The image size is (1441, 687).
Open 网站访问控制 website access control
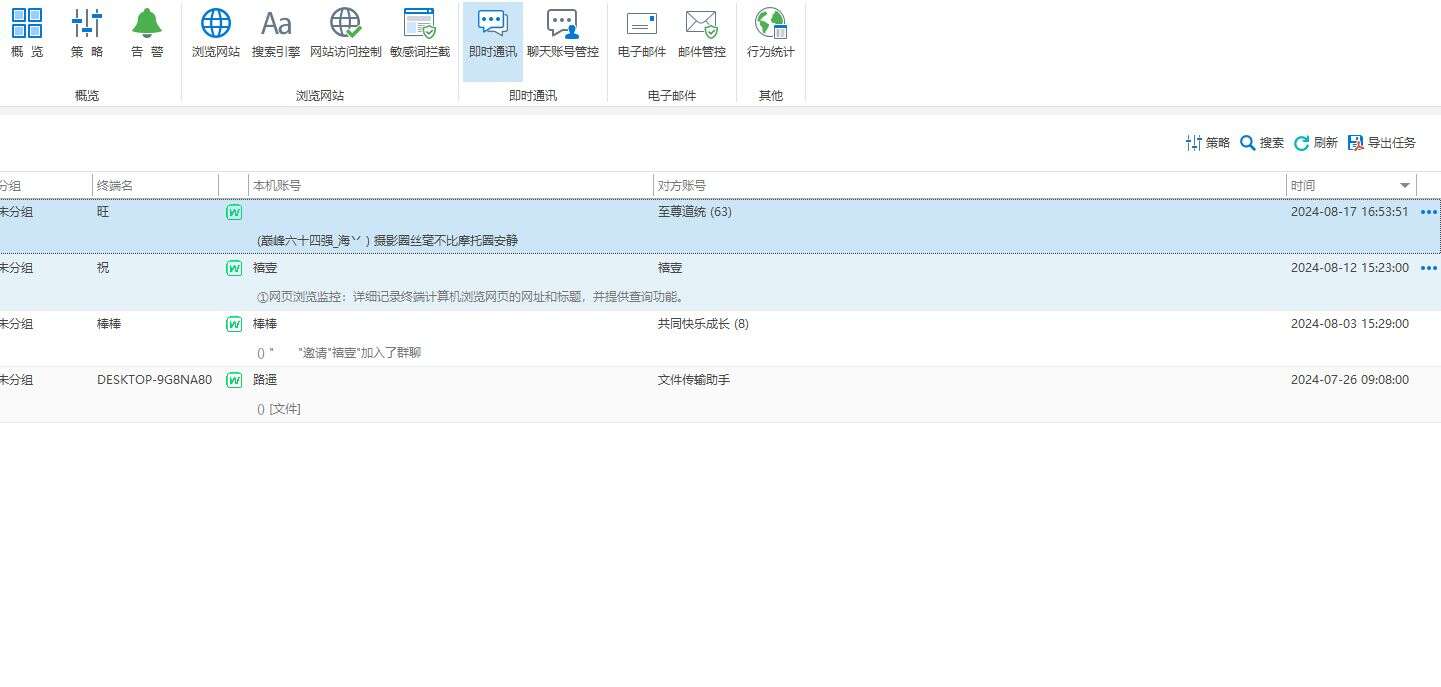click(x=345, y=33)
